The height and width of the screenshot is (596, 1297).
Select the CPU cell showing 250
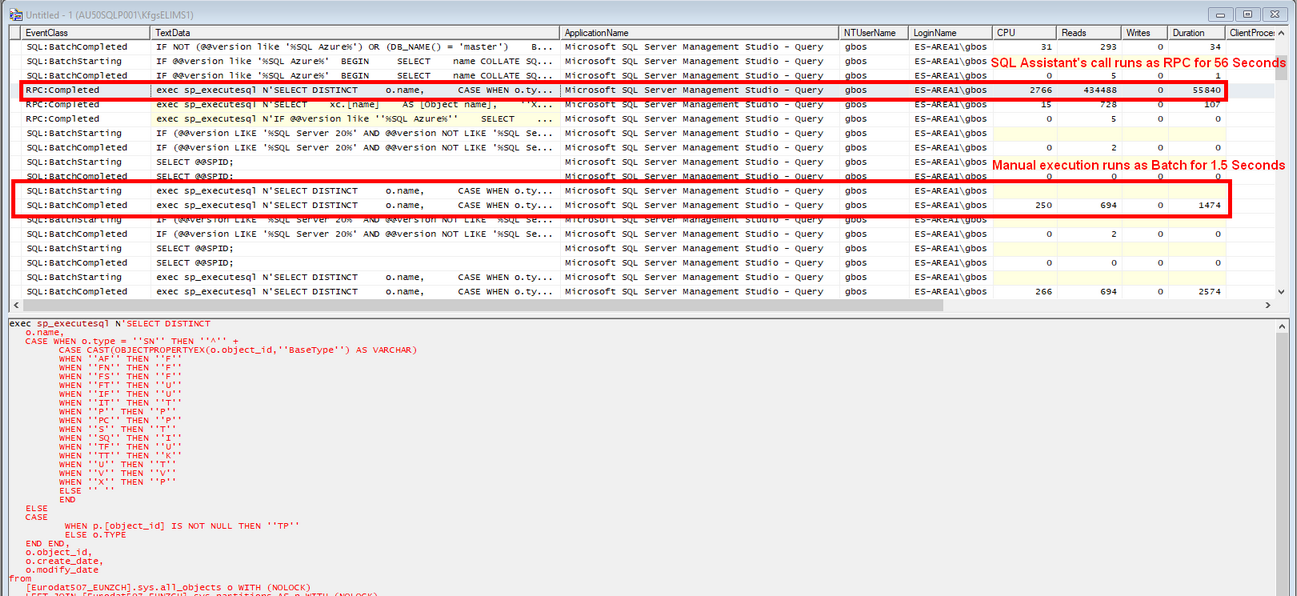pyautogui.click(x=1024, y=205)
